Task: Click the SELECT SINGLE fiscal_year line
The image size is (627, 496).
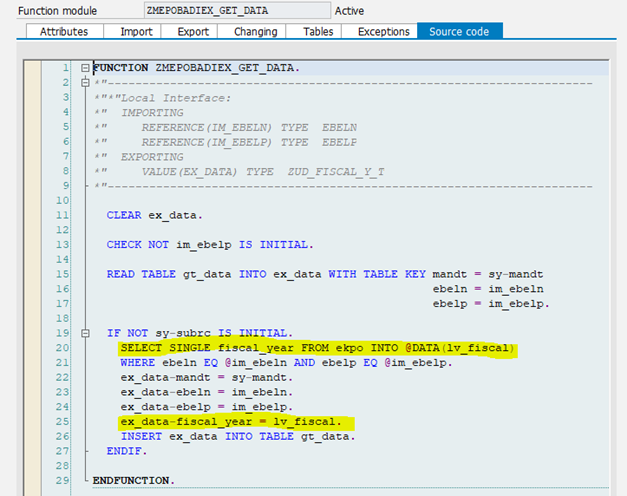Action: coord(317,348)
